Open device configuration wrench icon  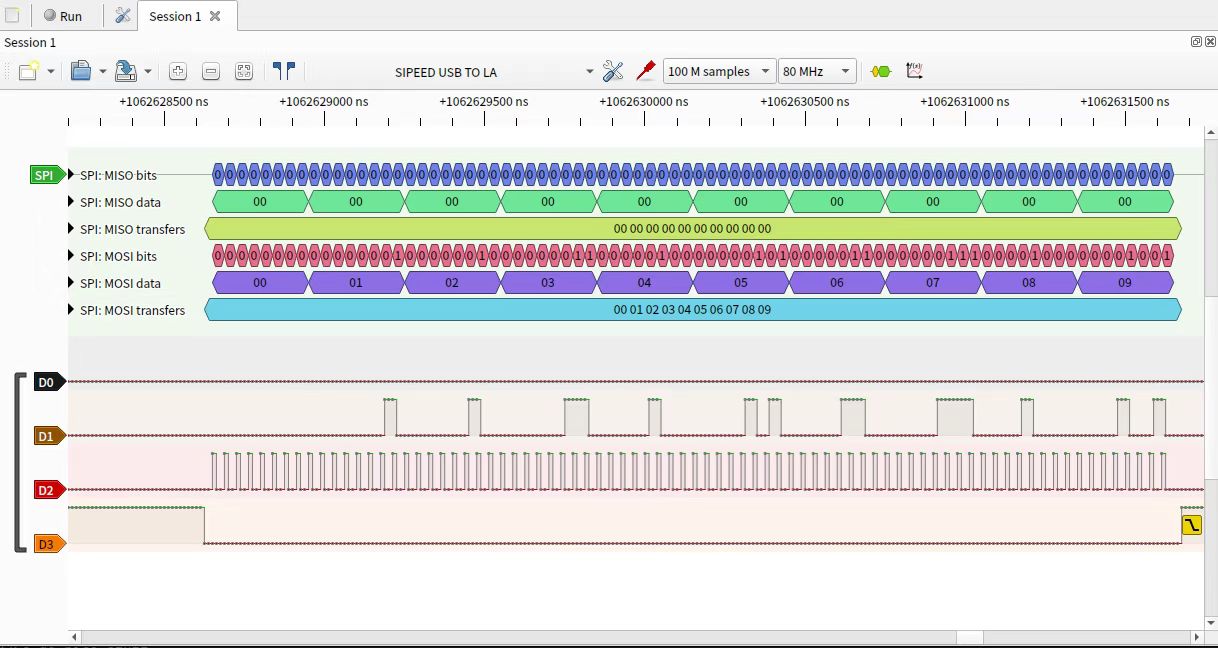(613, 71)
